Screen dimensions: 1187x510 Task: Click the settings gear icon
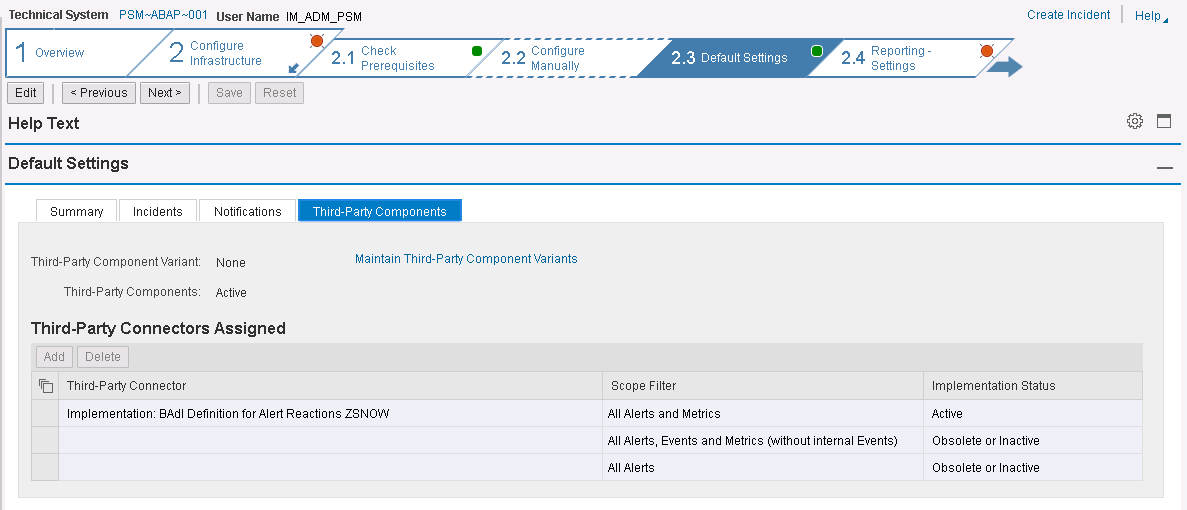(x=1134, y=121)
